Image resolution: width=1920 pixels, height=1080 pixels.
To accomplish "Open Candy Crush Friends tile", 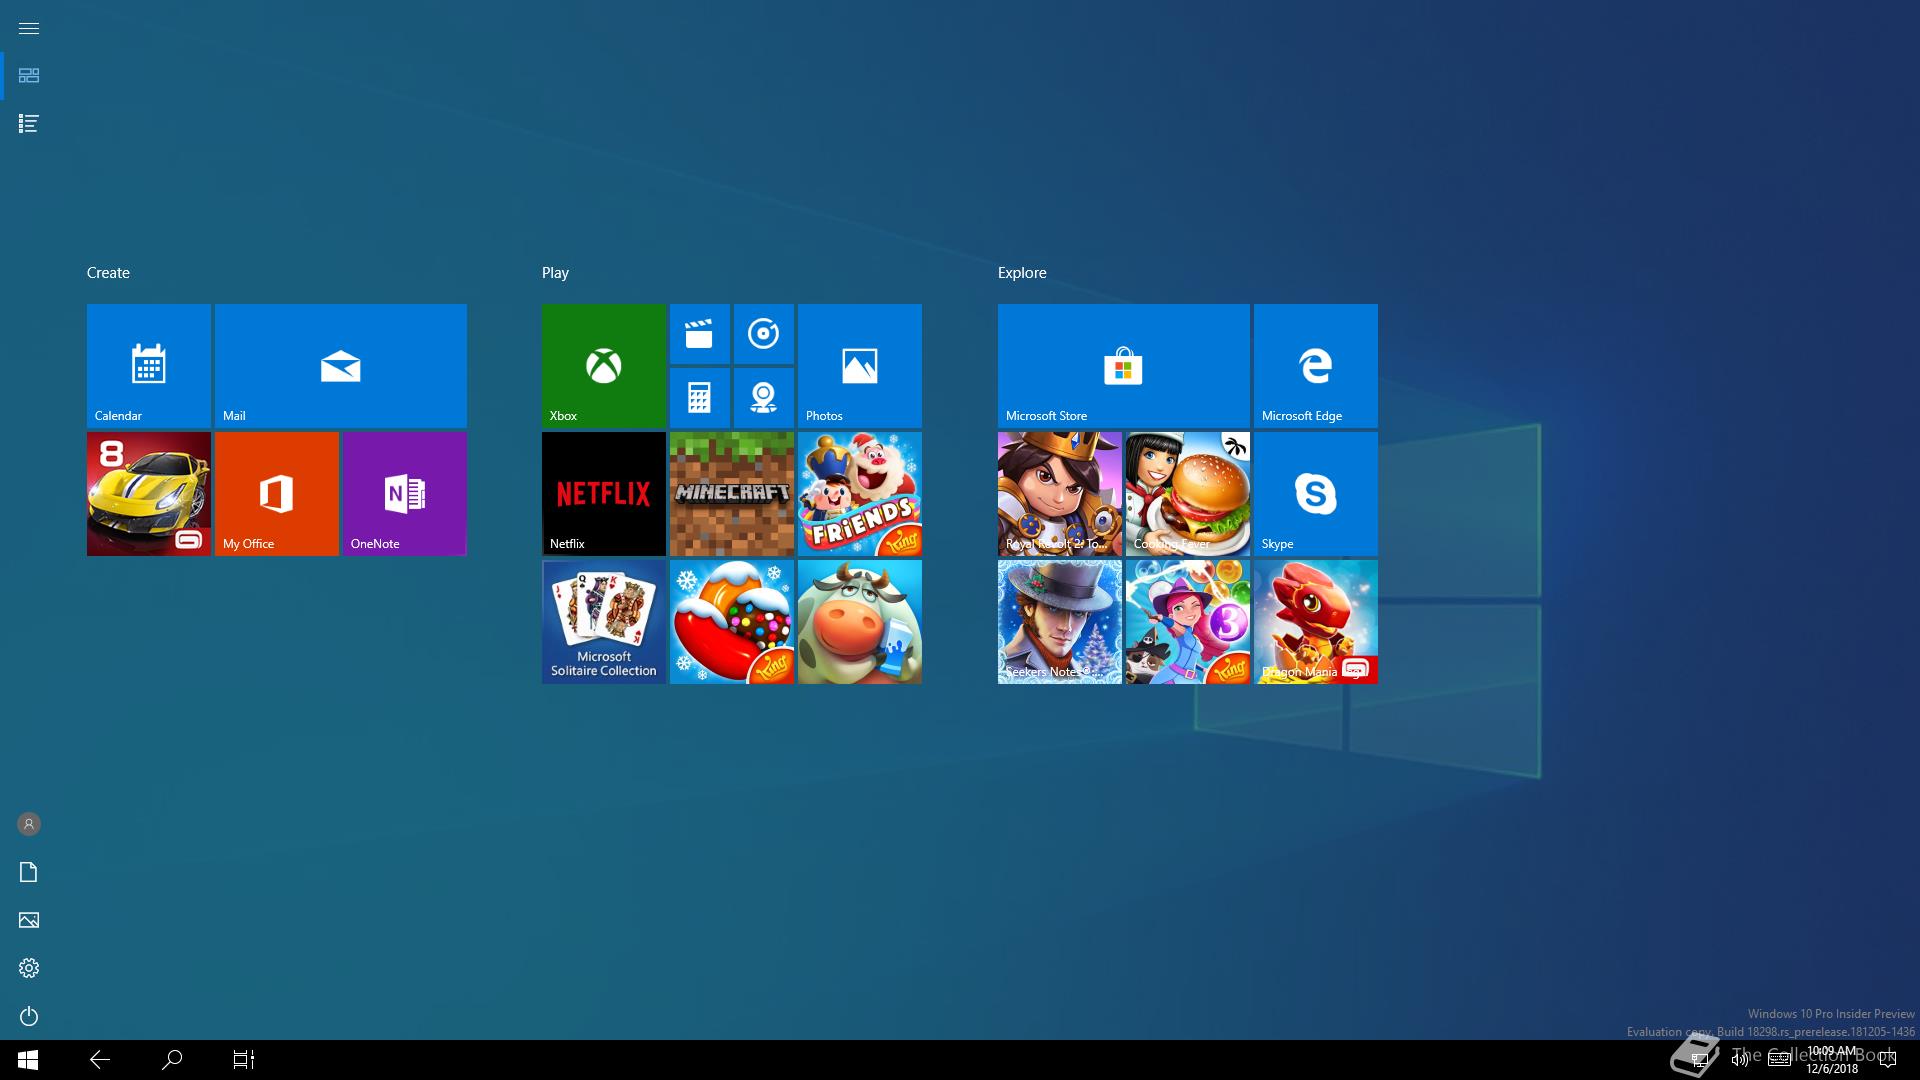I will [860, 494].
